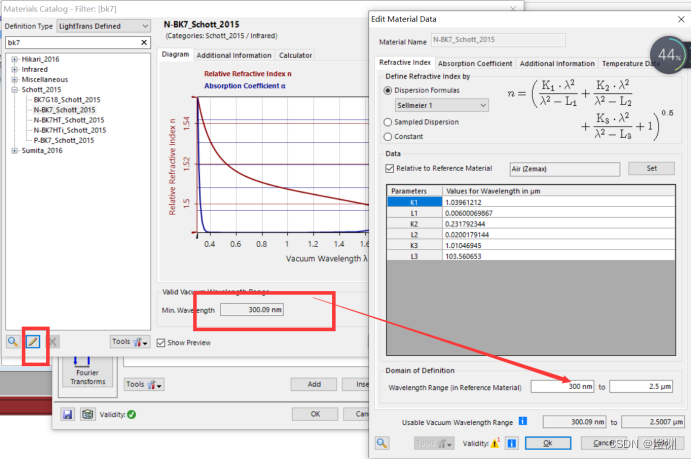Open the Definition Type LightTrans Defined dropdown
Screen dimensions: 691x459
coord(104,26)
